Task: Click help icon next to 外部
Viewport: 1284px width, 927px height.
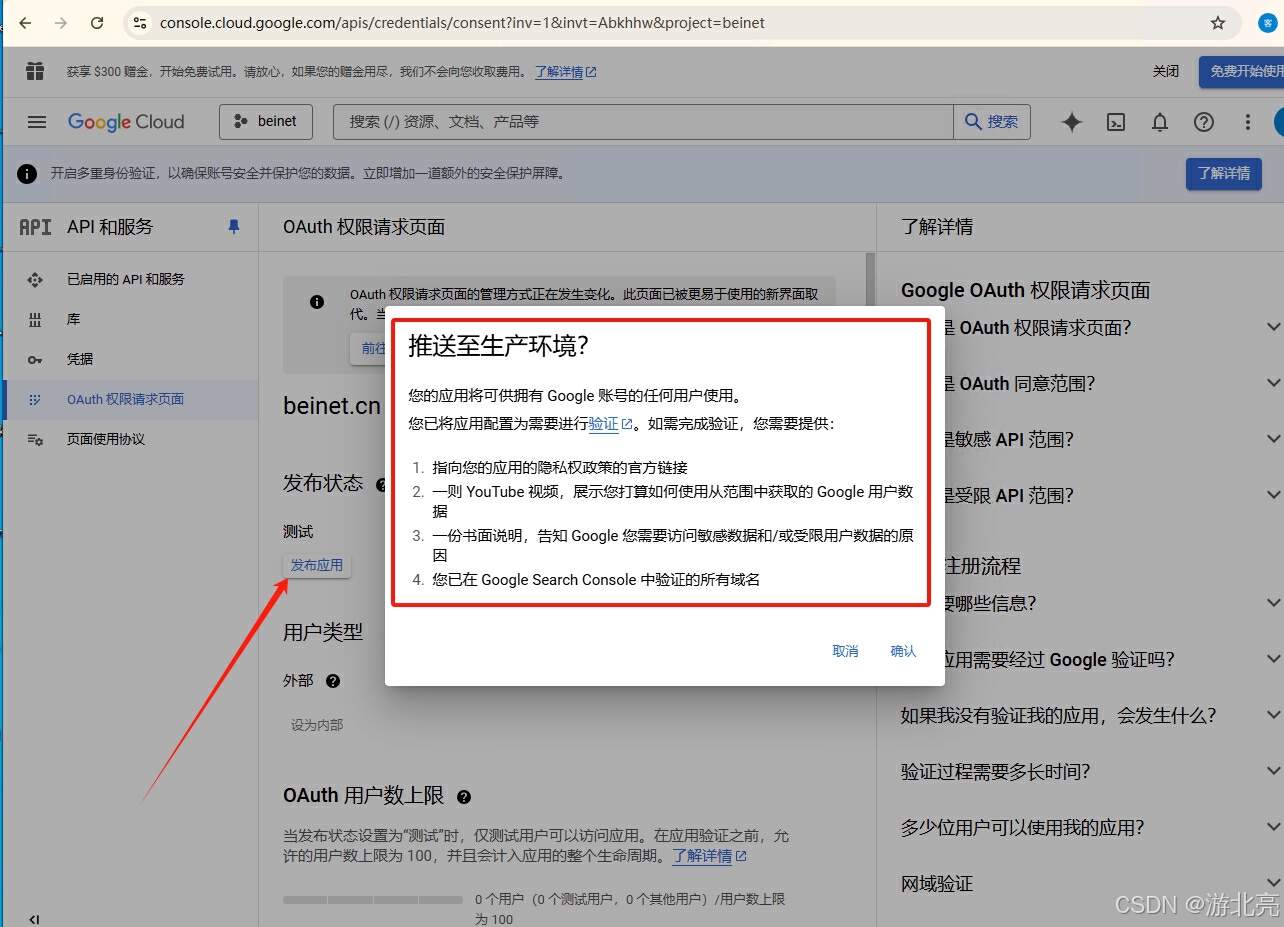Action: (333, 681)
